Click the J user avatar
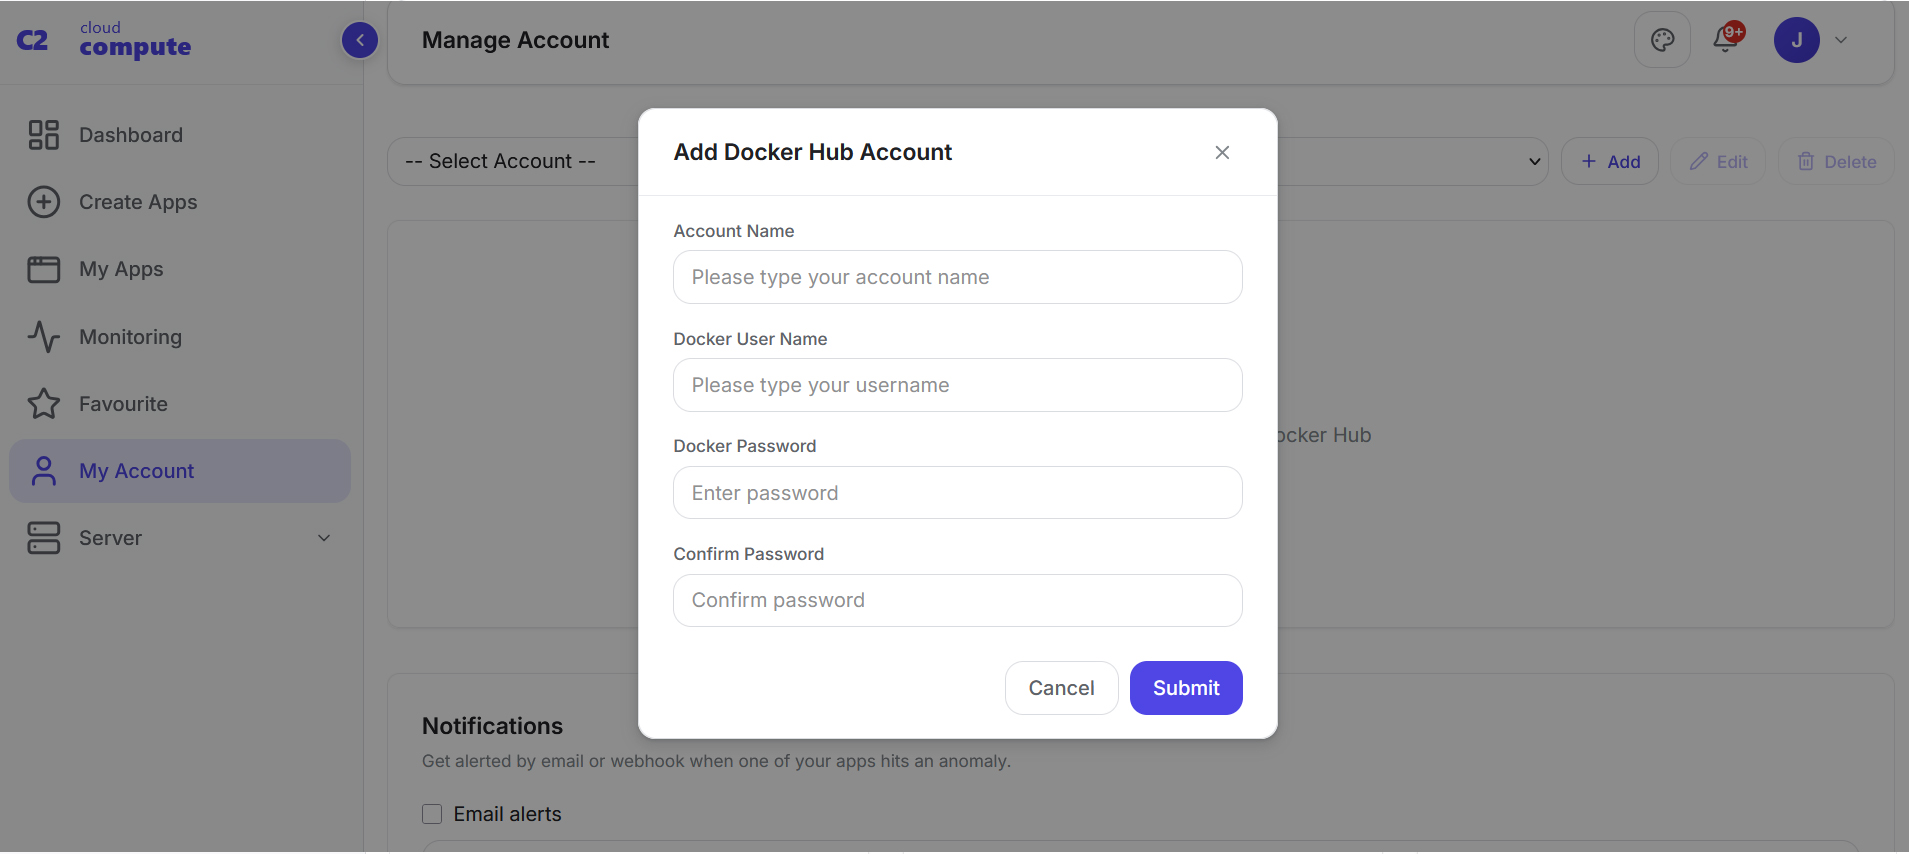1909x854 pixels. coord(1797,40)
